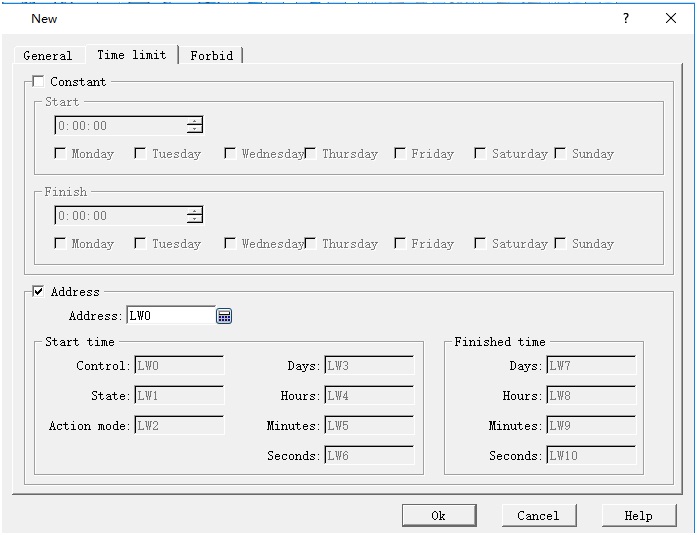Decrease Start time with spinner down arrow
The image size is (697, 535).
pos(194,130)
